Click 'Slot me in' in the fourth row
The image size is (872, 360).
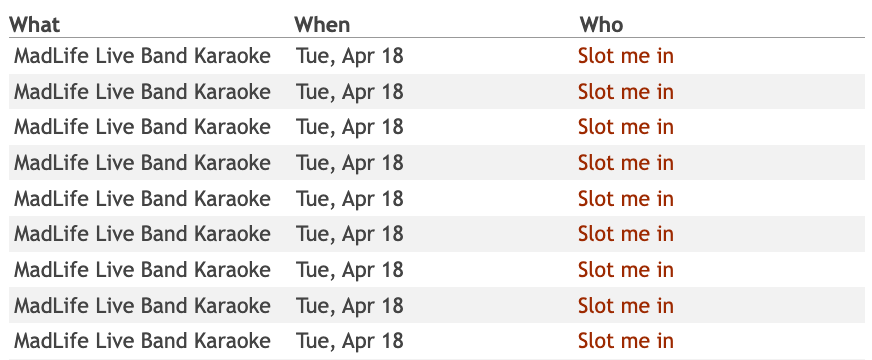(626, 163)
